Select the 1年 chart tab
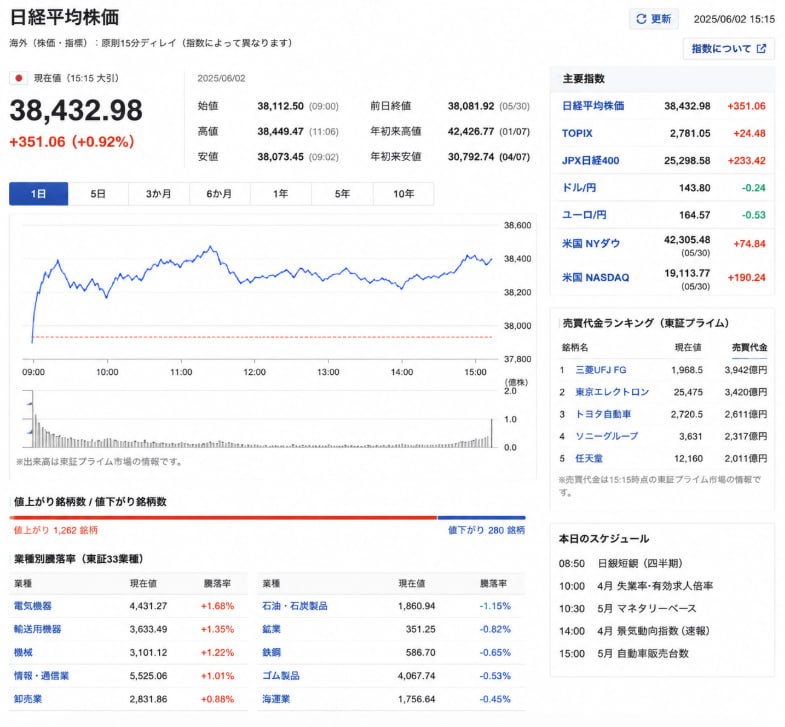 (x=280, y=194)
